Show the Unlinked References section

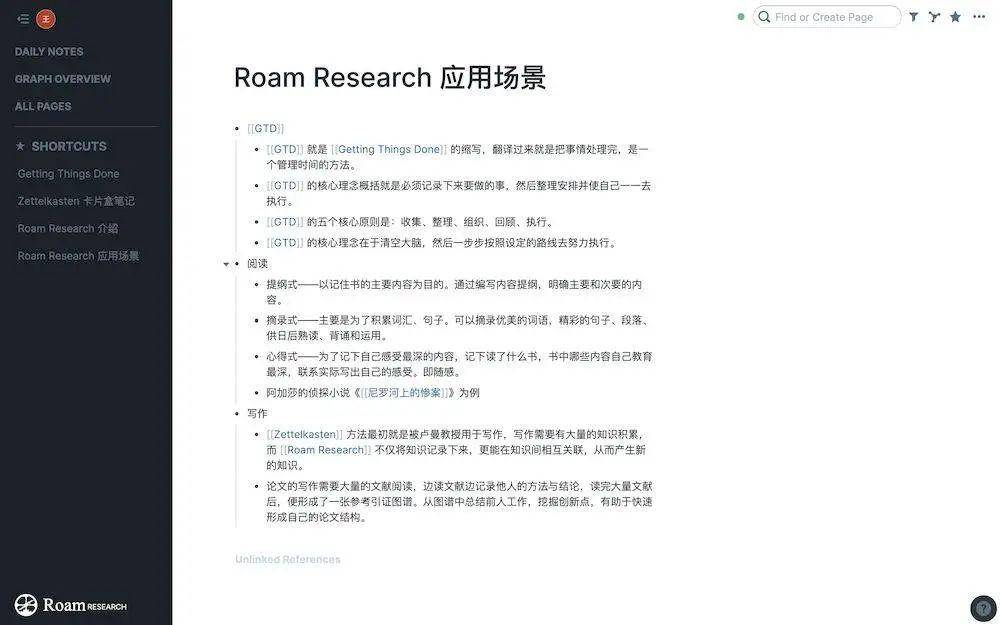[290, 557]
